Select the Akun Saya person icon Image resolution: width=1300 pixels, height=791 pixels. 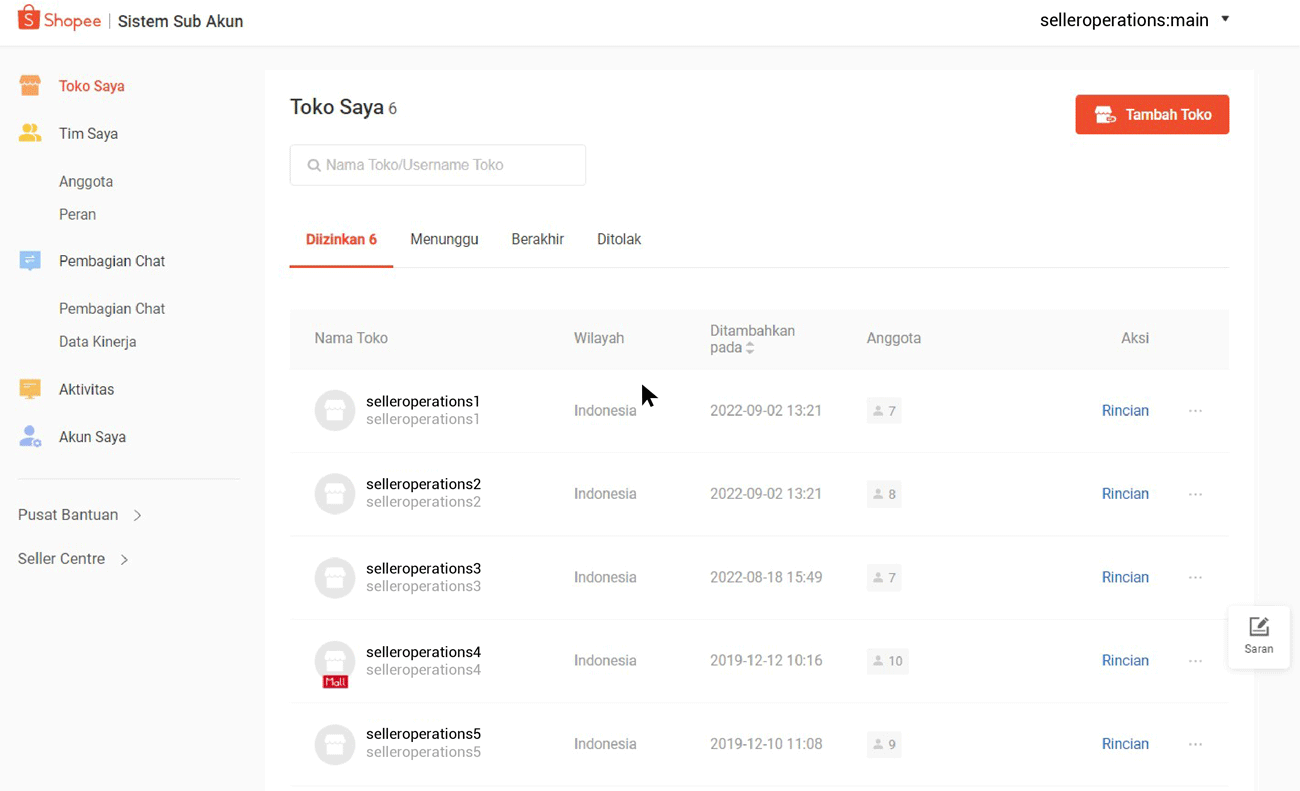coord(30,436)
